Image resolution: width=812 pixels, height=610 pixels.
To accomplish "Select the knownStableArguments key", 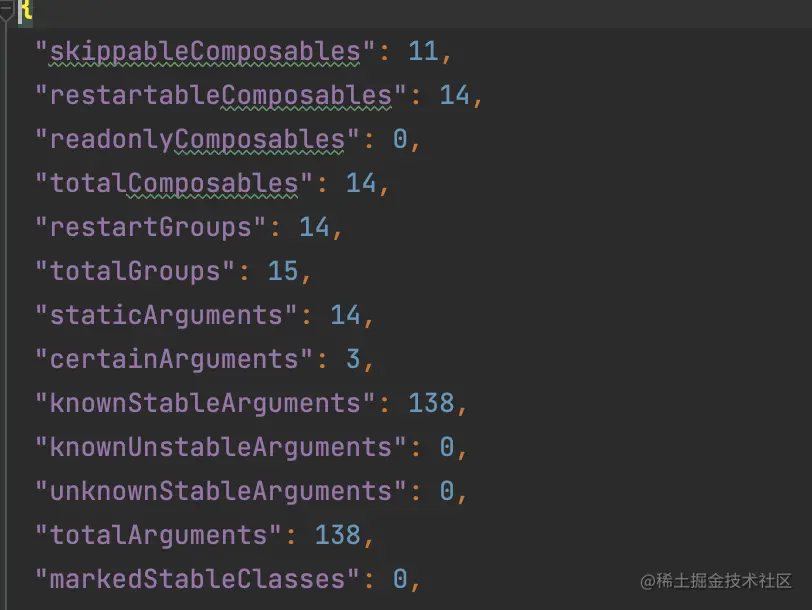I will pos(205,403).
